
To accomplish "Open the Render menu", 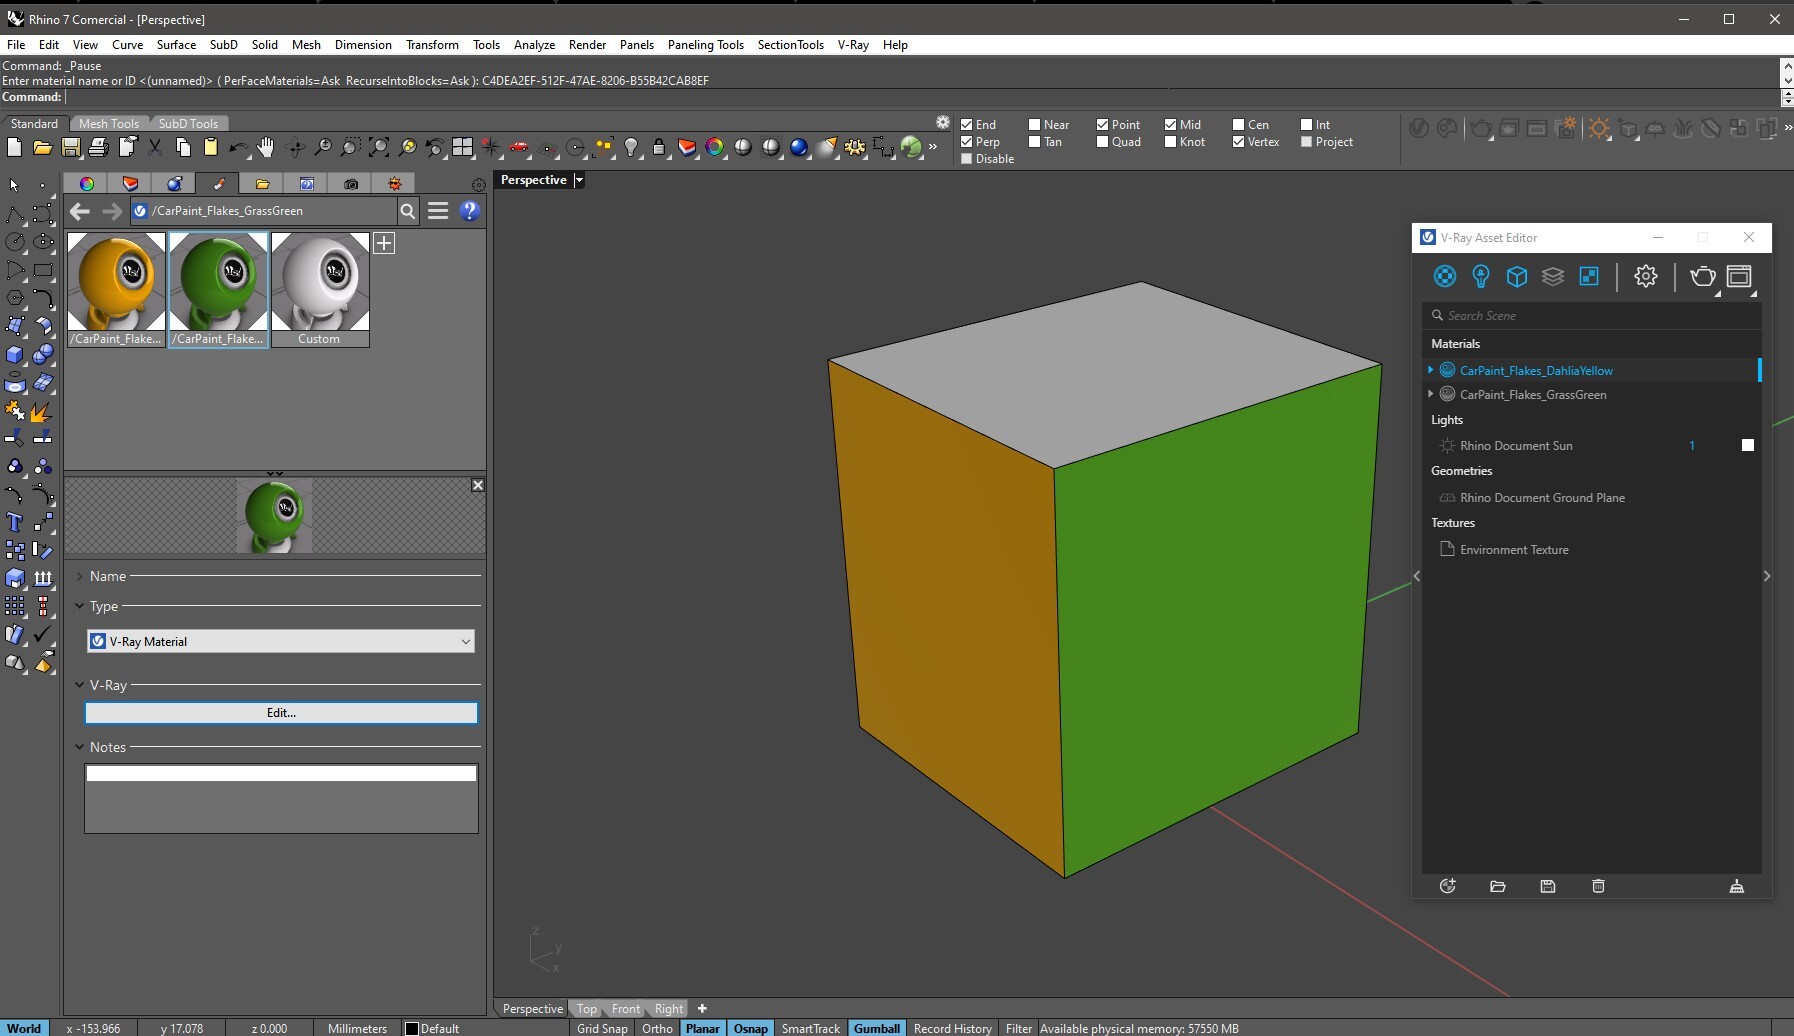I will coord(587,45).
